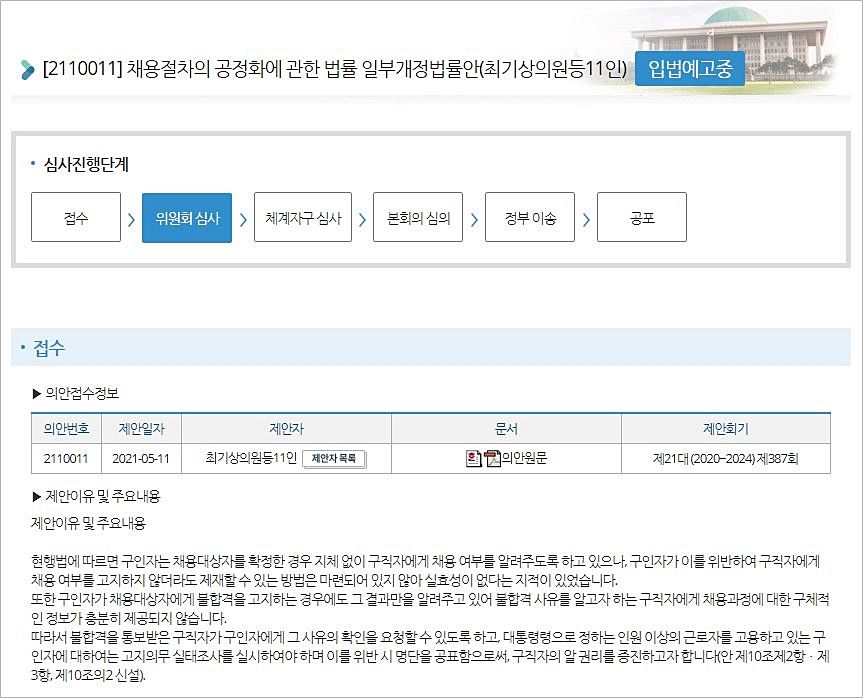Click the chevron between 체계자구 심사 and 본회의 심의

[x=362, y=220]
